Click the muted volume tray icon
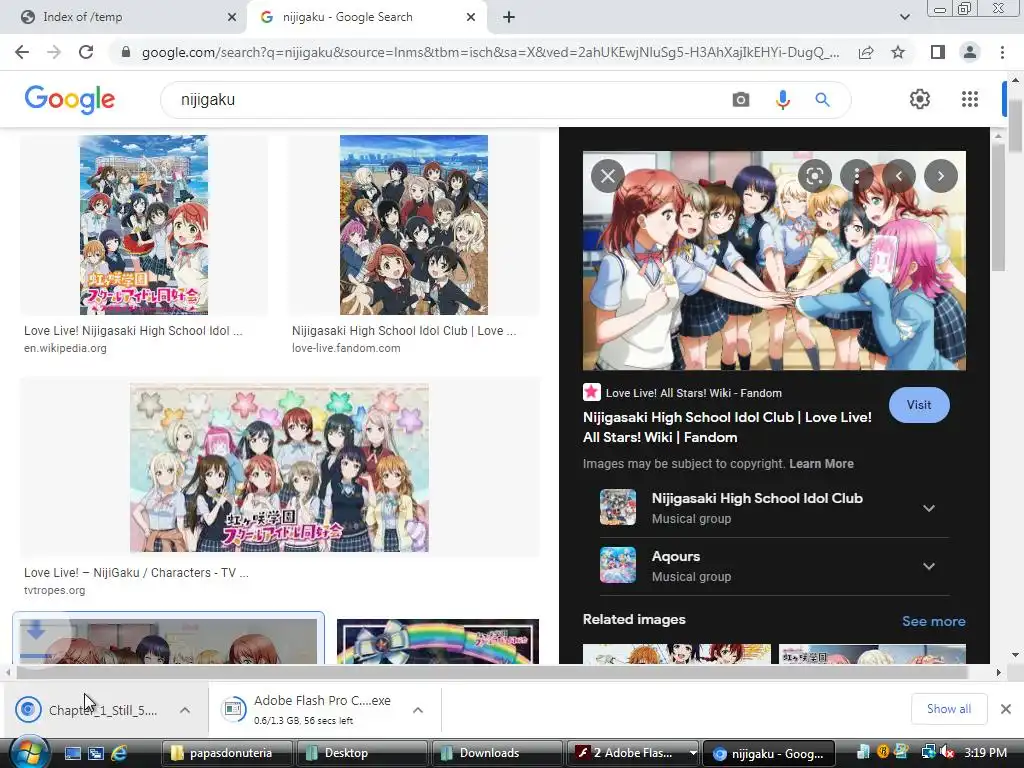Screen dimensions: 1024x768 tap(947, 753)
